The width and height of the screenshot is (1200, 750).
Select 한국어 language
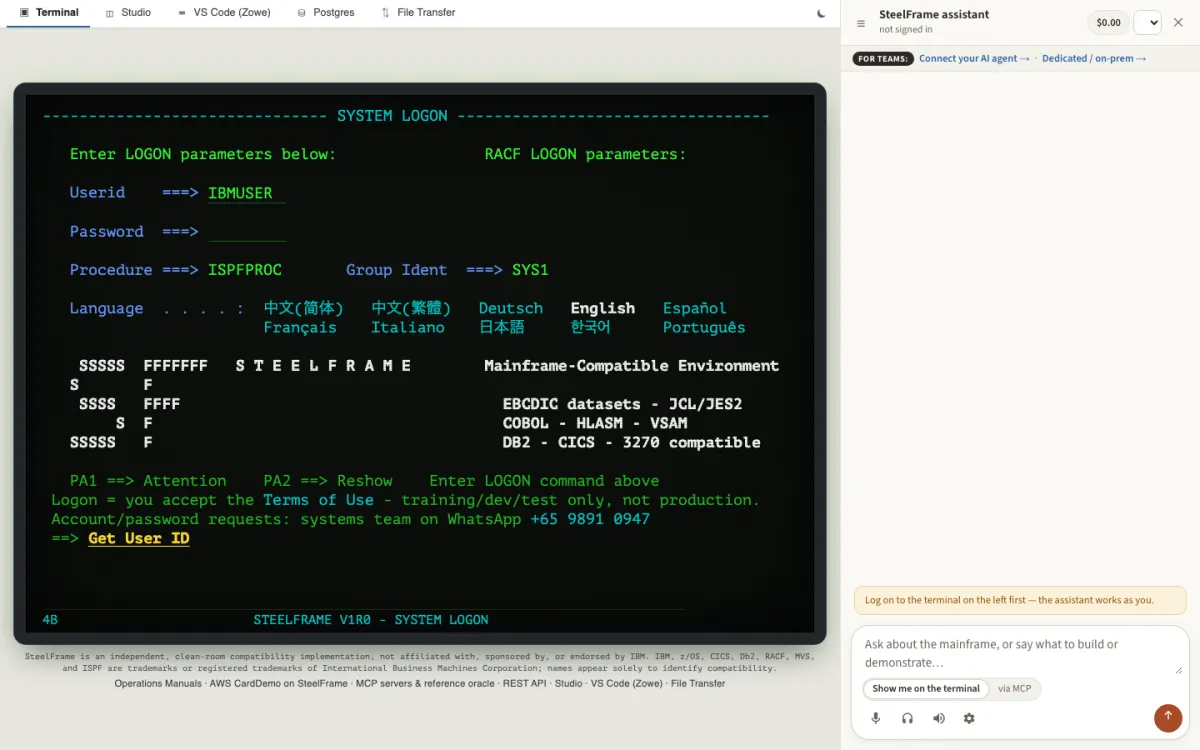tap(590, 327)
